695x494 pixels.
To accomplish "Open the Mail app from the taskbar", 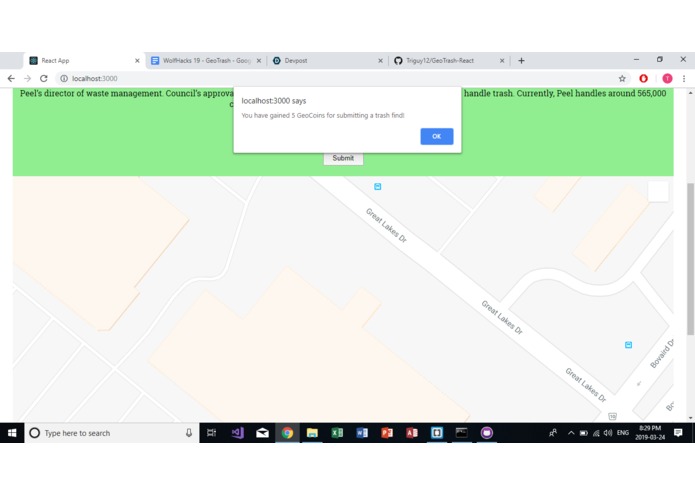I will pos(262,433).
